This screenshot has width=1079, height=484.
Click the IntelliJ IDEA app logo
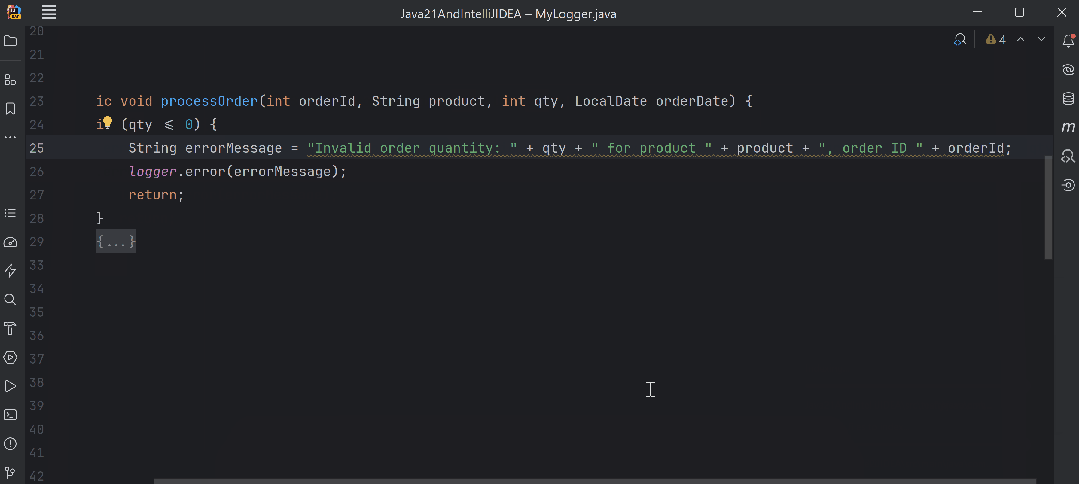point(14,12)
